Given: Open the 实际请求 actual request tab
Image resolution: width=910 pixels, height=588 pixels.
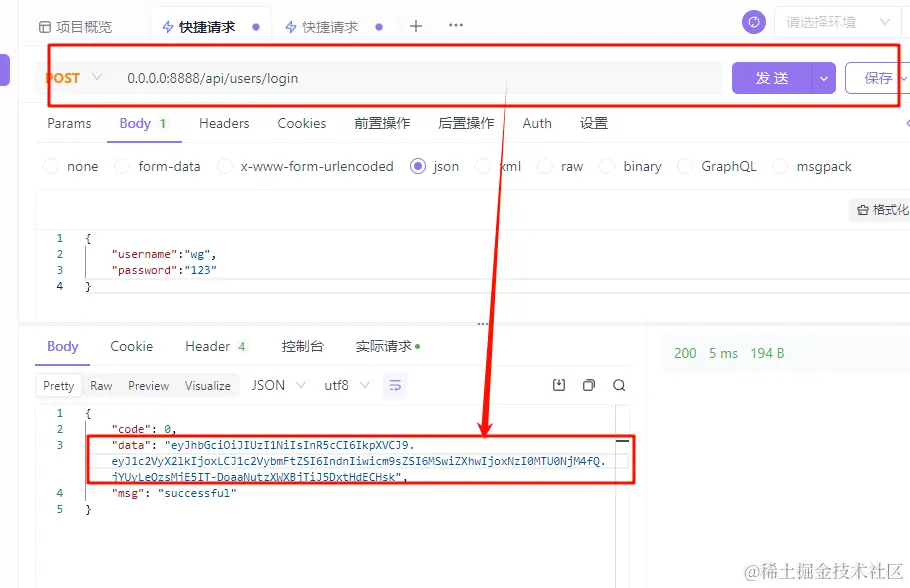Looking at the screenshot, I should pos(388,347).
